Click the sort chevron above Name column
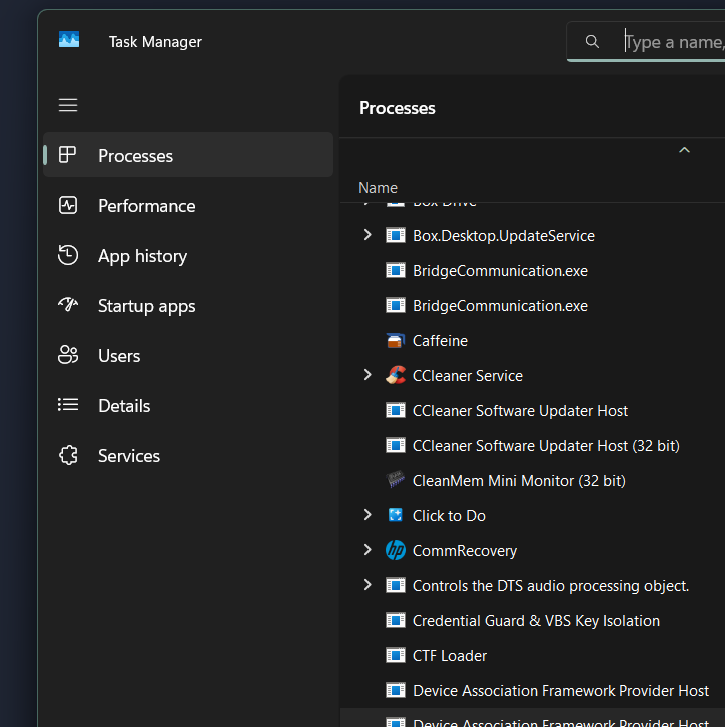This screenshot has height=727, width=725. pos(684,150)
